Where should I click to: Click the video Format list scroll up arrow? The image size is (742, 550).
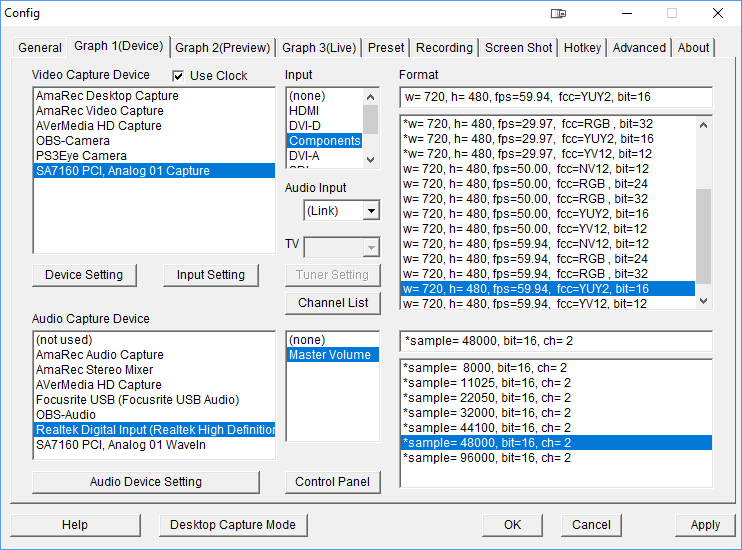coord(704,125)
